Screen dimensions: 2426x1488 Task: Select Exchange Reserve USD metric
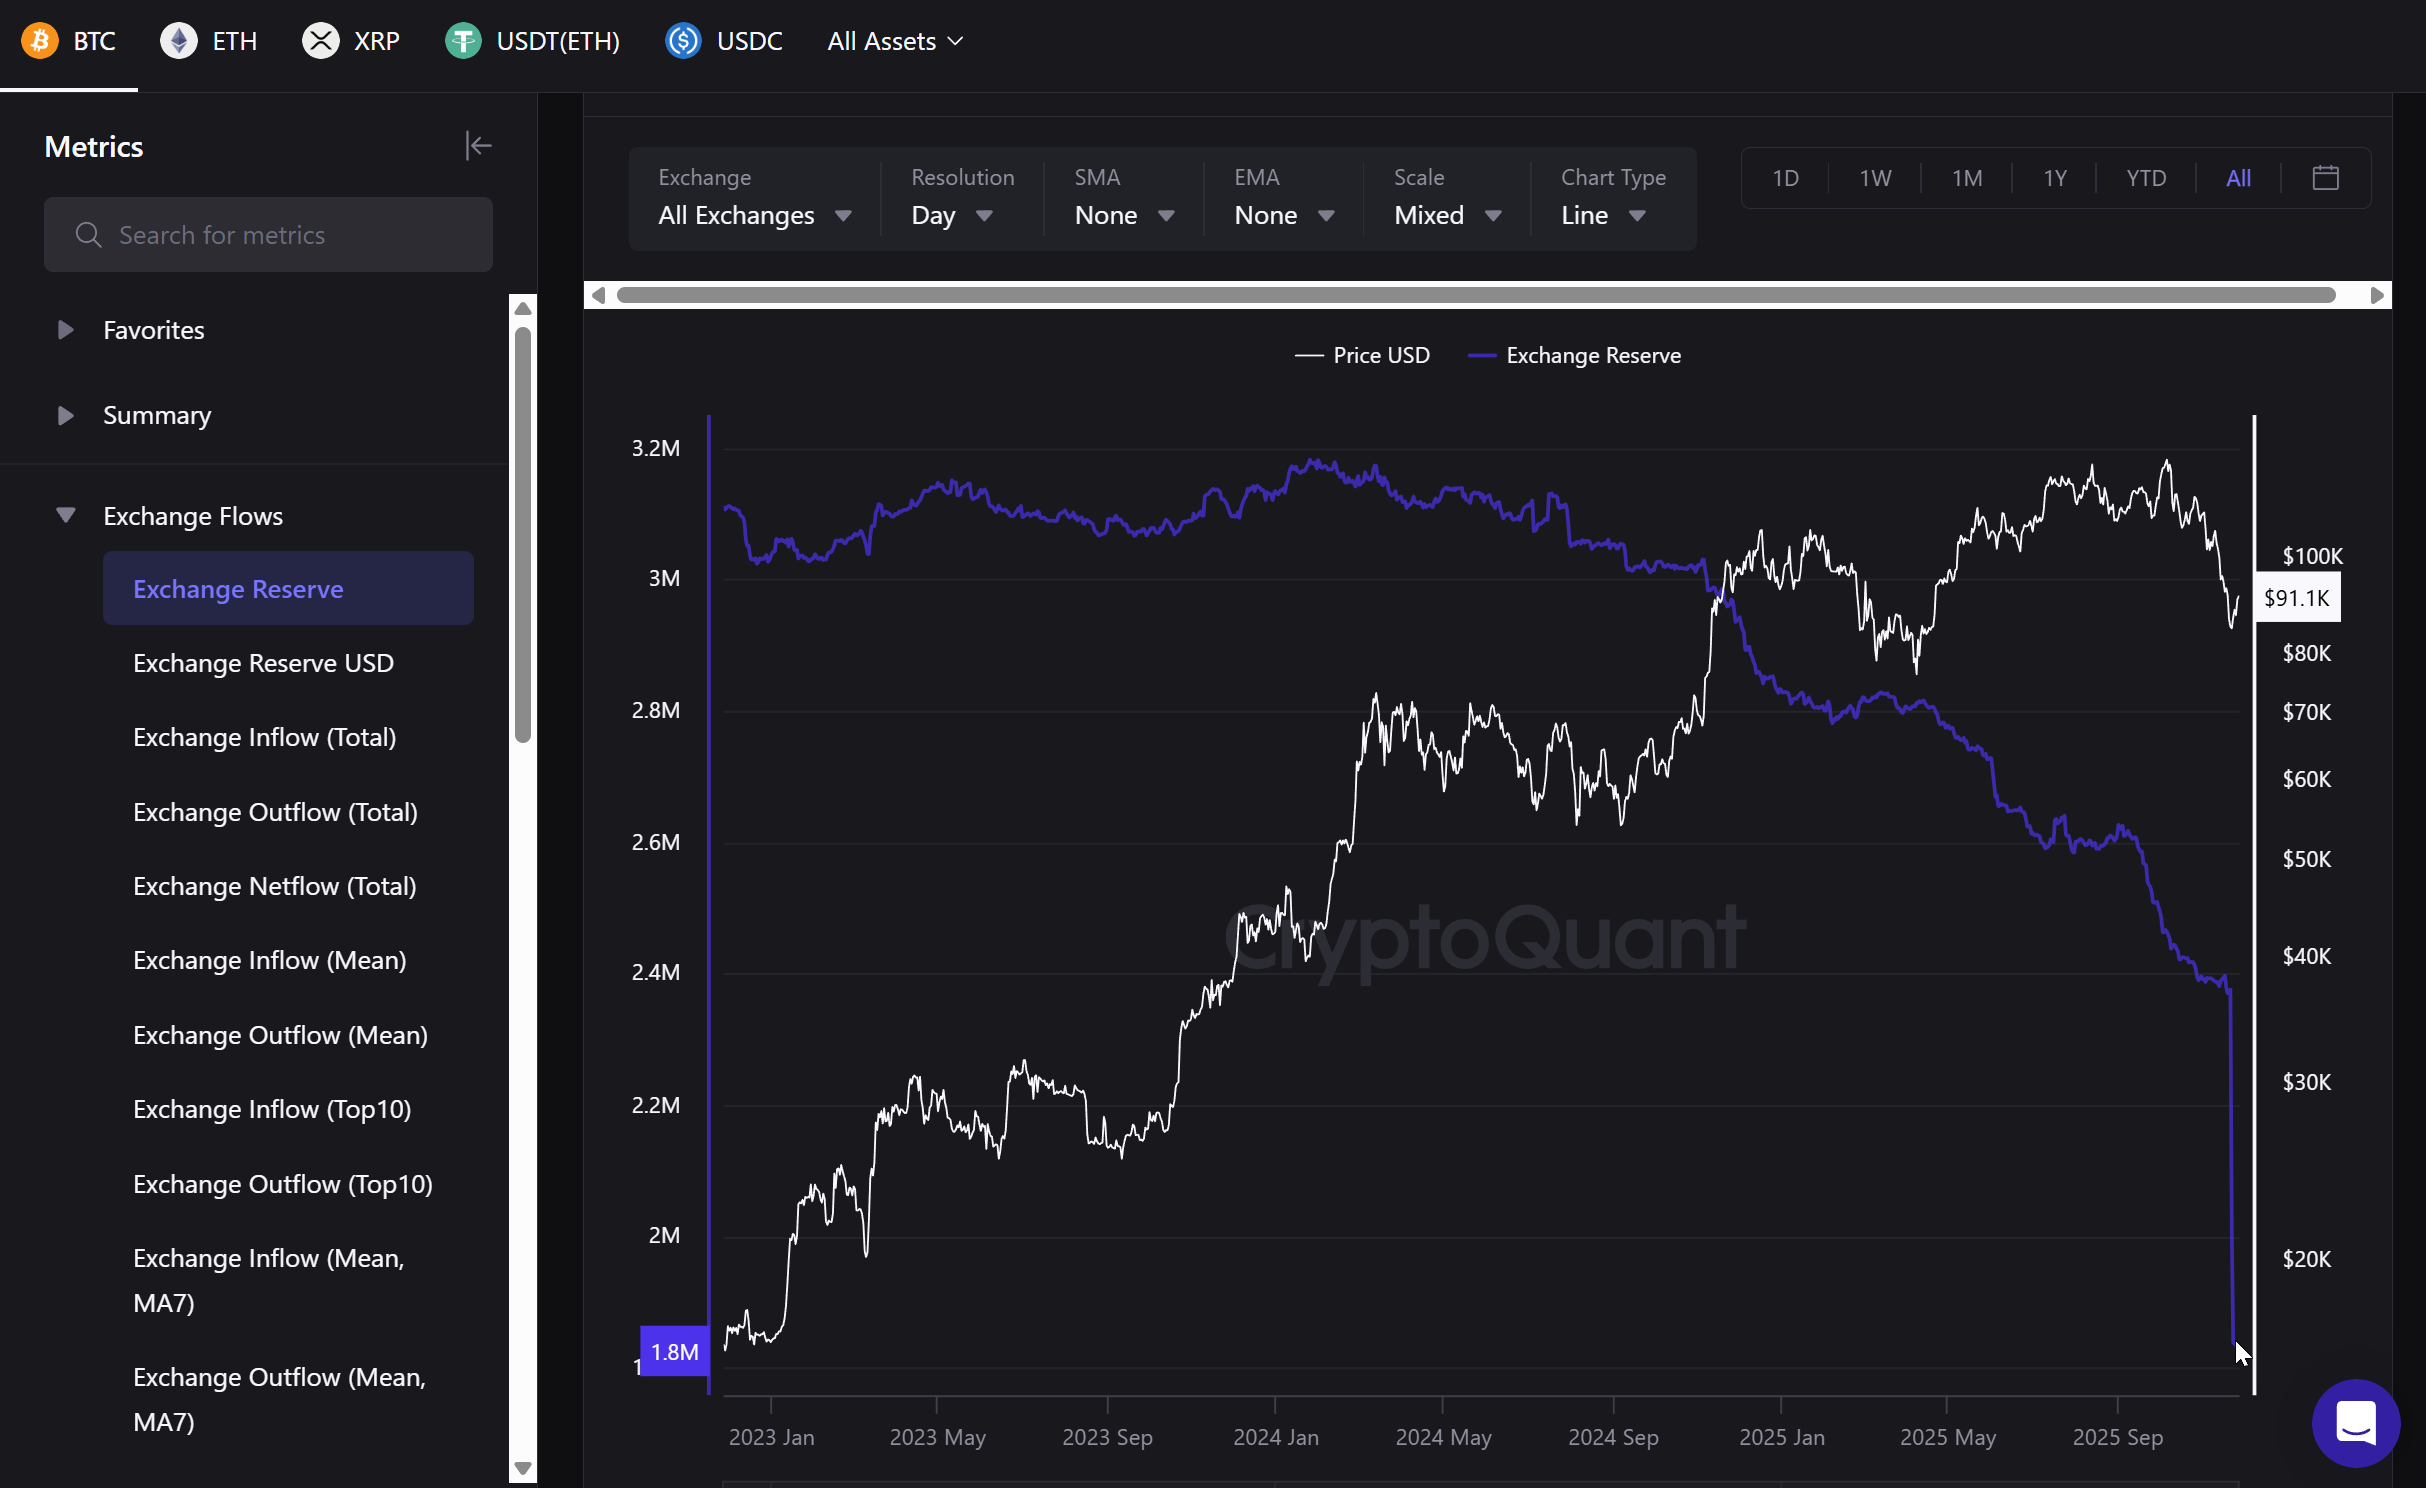point(263,663)
